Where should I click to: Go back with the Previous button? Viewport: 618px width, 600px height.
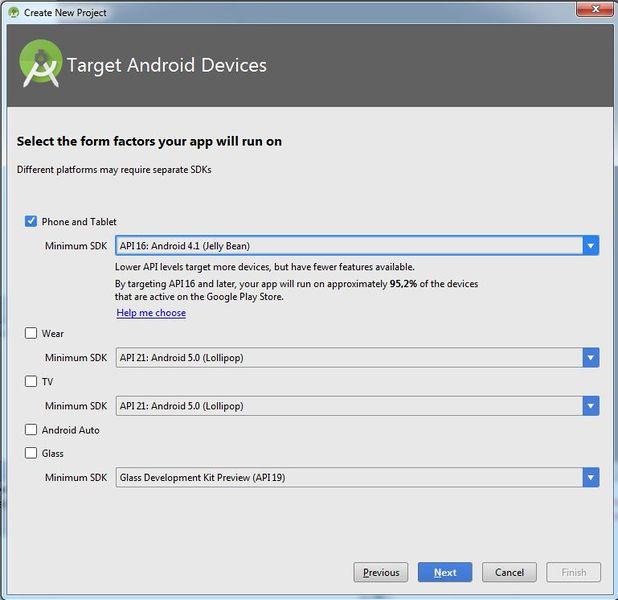[381, 572]
